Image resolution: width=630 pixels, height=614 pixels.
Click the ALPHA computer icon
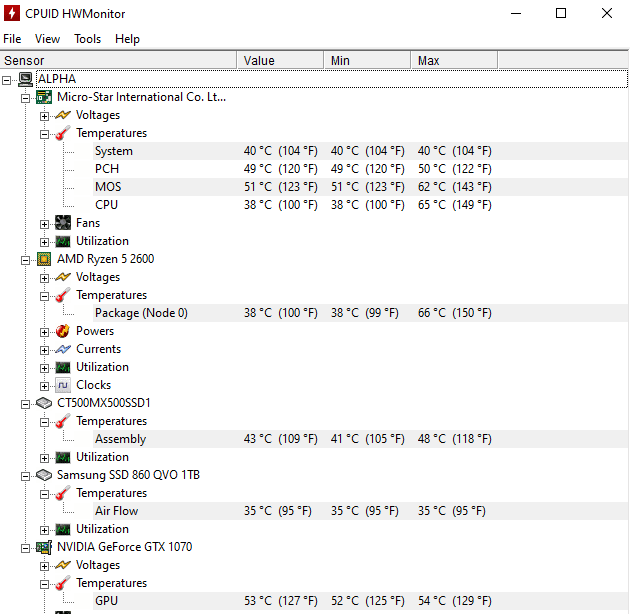(x=25, y=79)
